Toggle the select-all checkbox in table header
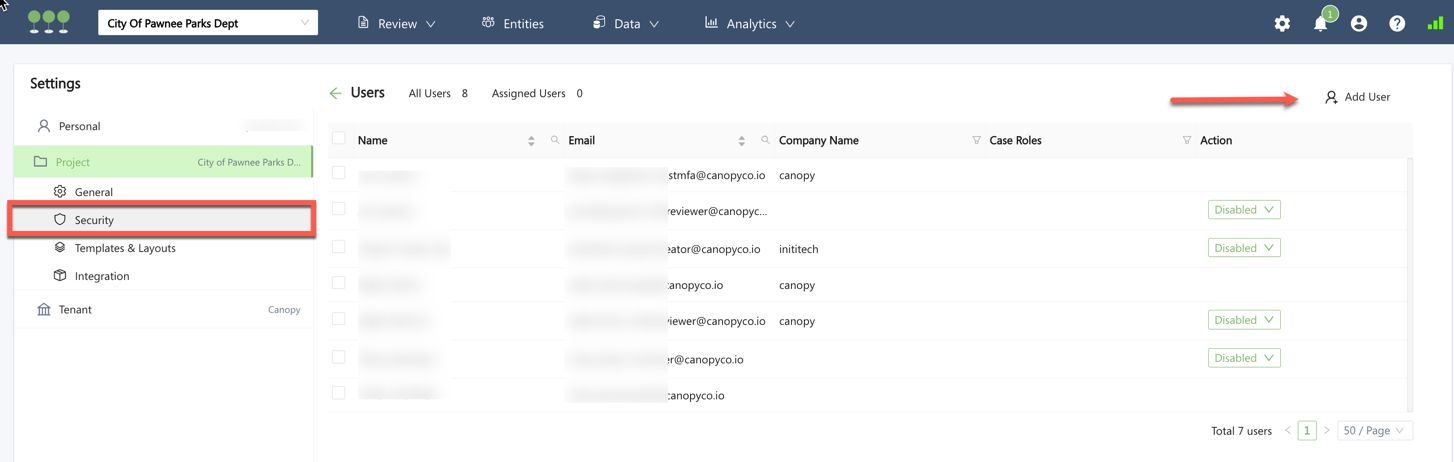Screen dimensions: 1454x462 click(339, 139)
